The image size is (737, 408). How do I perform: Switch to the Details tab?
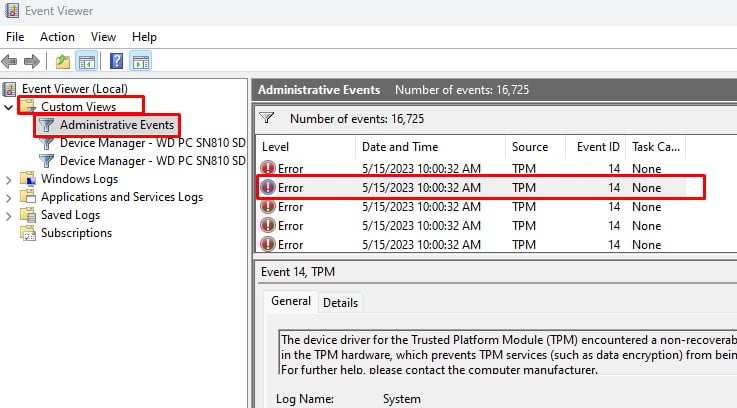click(x=340, y=303)
